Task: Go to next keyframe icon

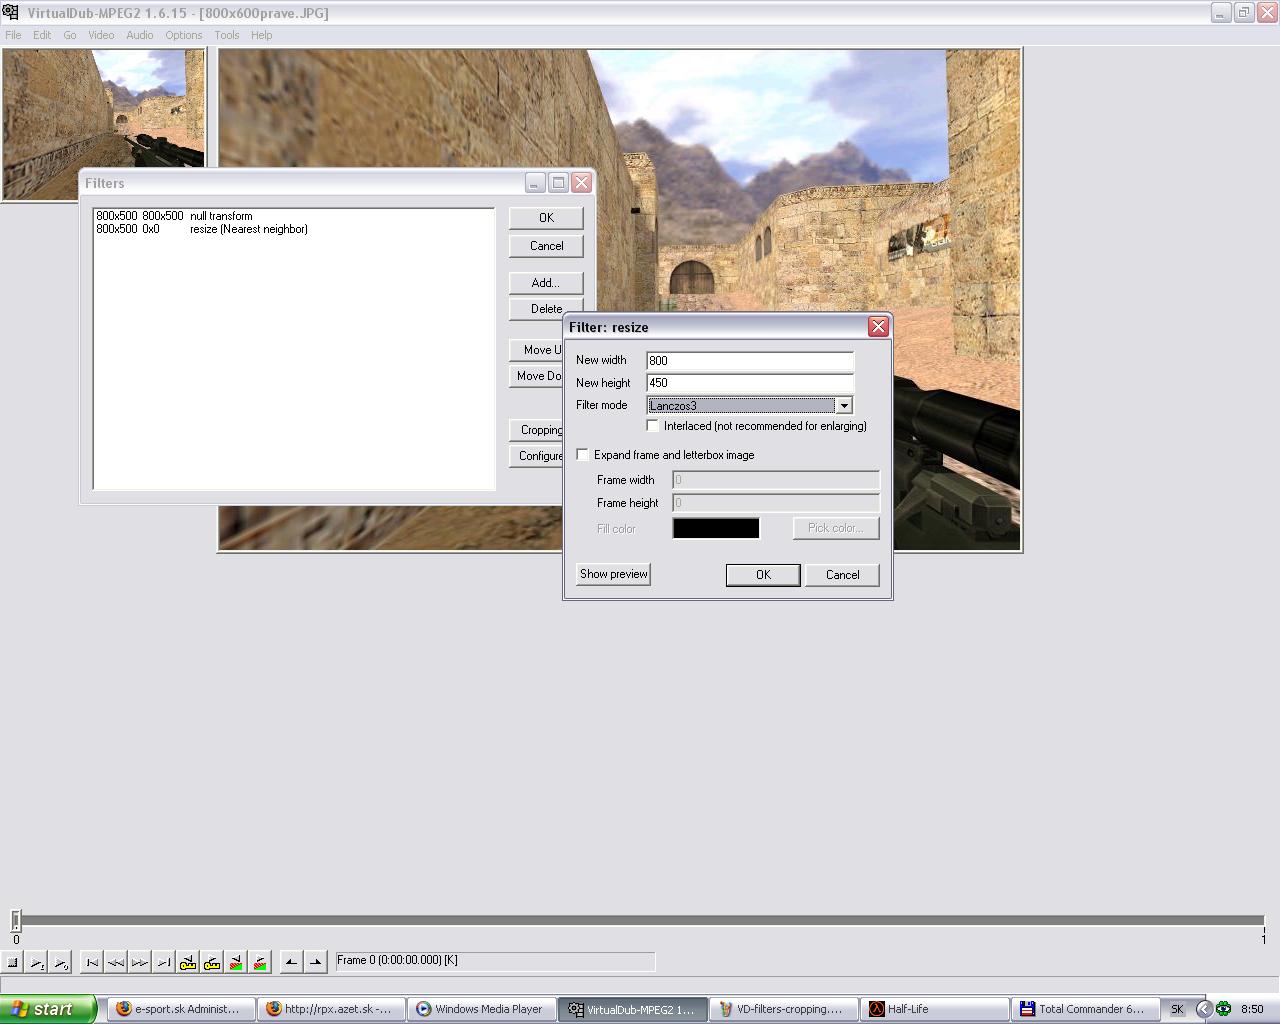Action: (x=212, y=963)
